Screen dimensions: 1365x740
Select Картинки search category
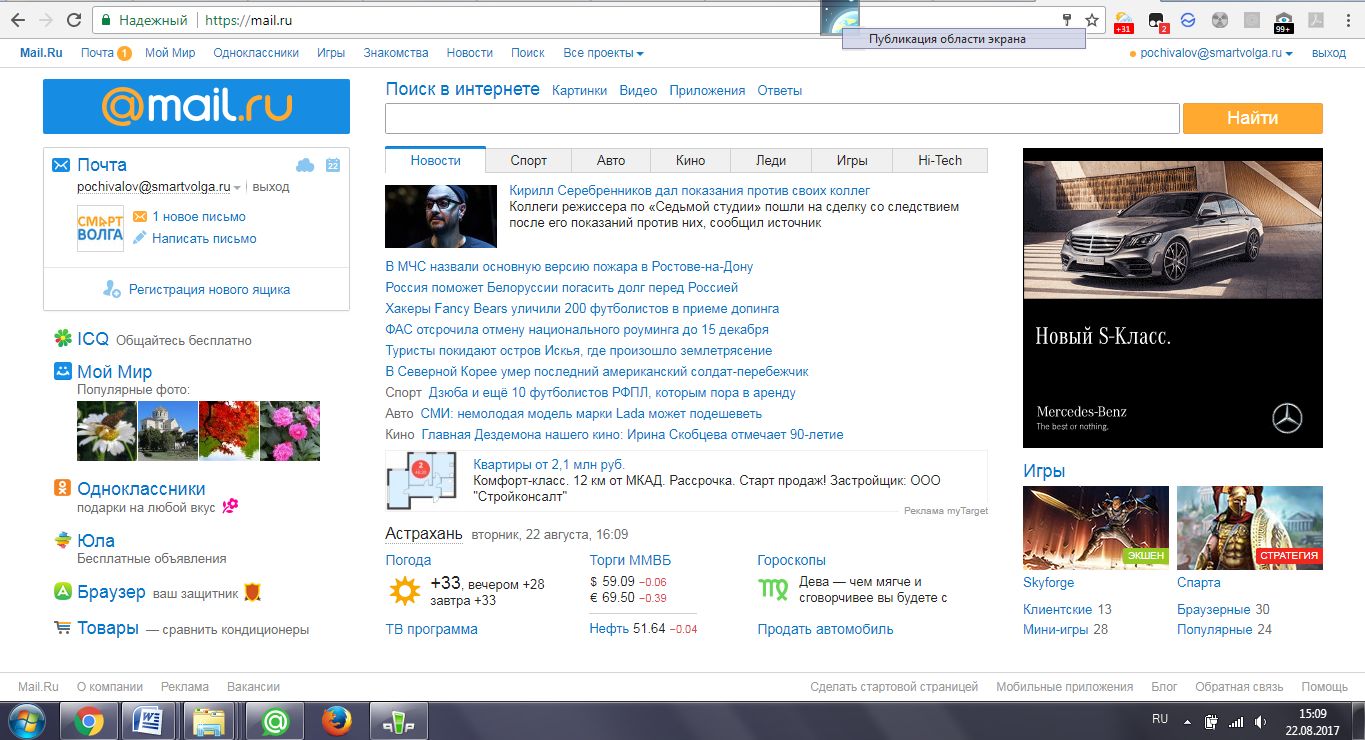pyautogui.click(x=579, y=90)
